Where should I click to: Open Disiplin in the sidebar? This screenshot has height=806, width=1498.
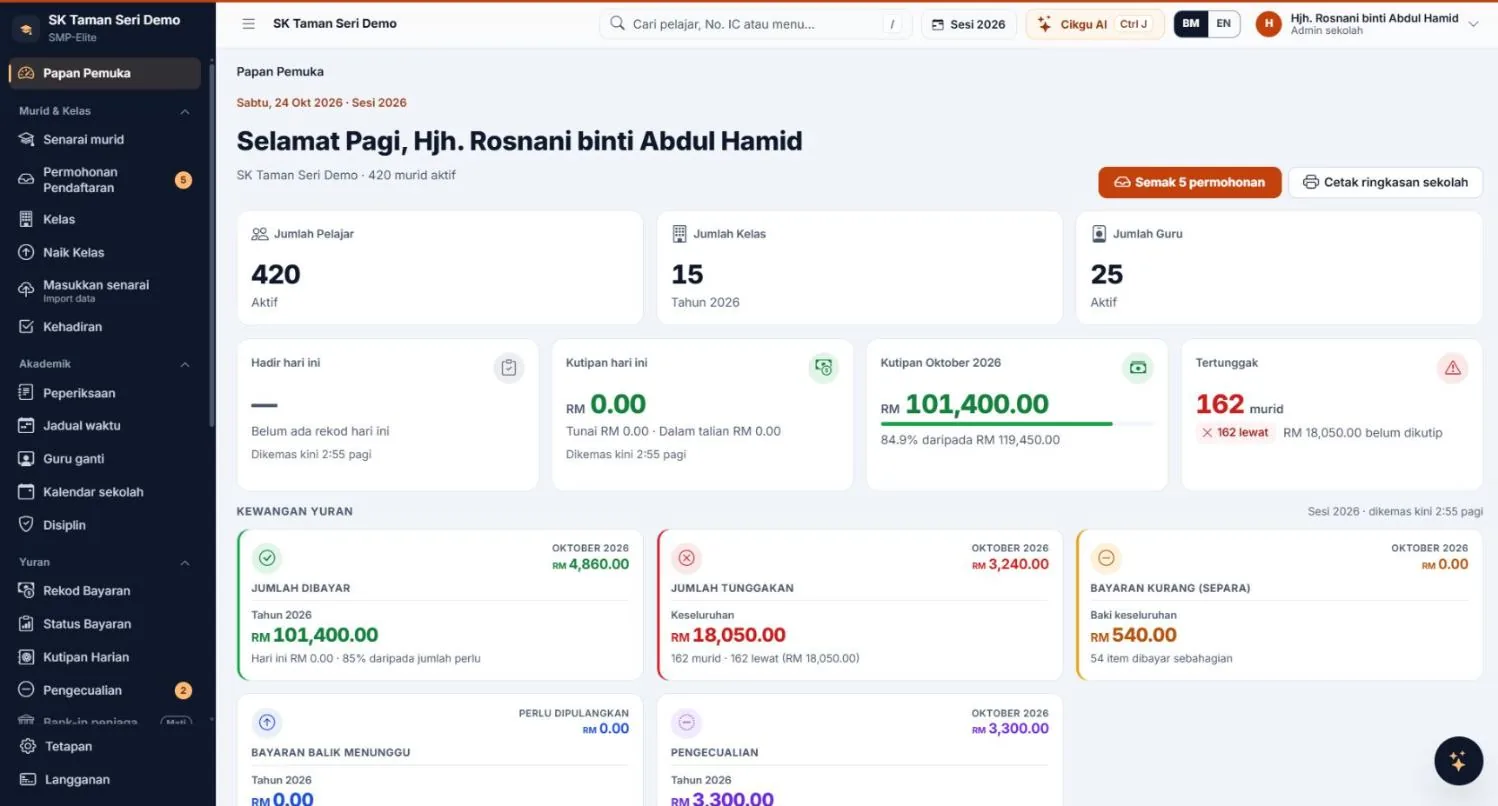pos(104,525)
